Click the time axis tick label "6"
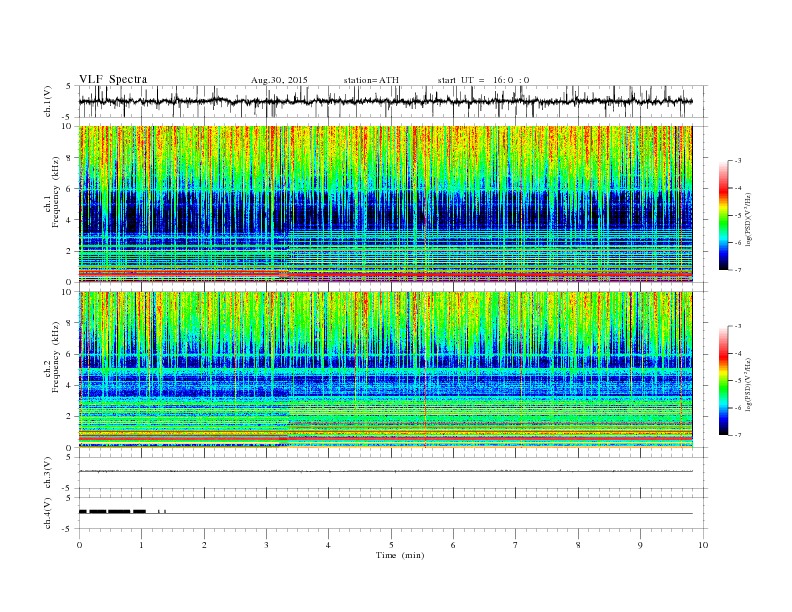792x612 pixels. 454,545
